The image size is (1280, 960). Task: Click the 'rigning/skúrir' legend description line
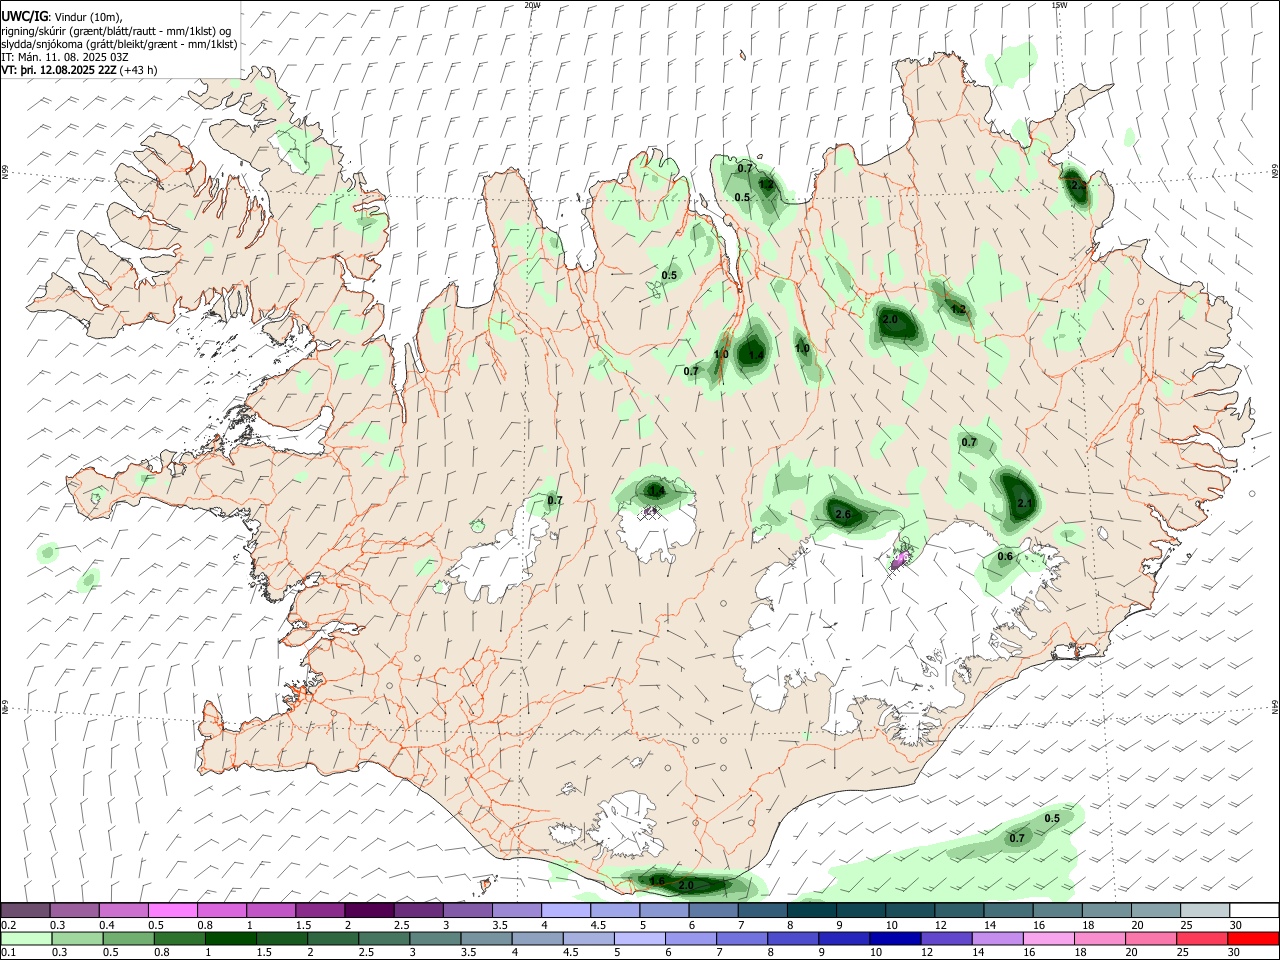(116, 31)
